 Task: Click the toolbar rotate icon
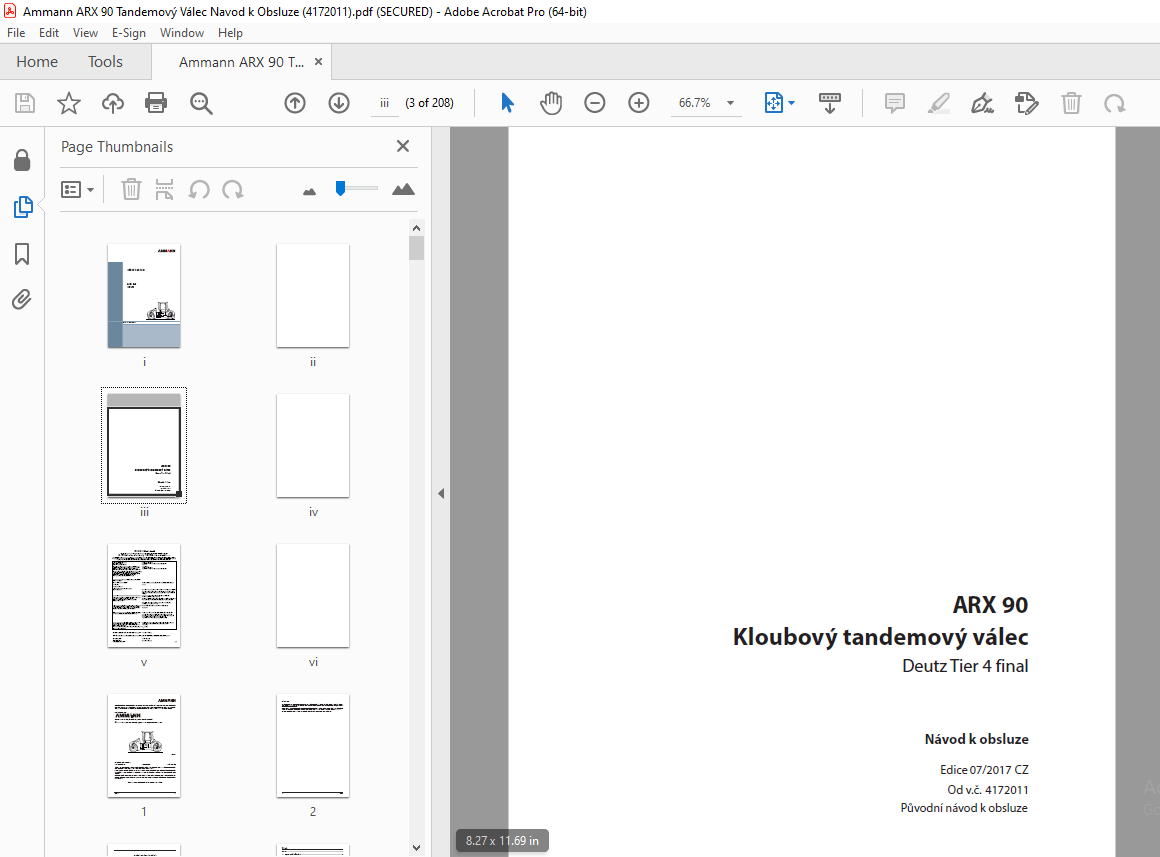point(1114,103)
